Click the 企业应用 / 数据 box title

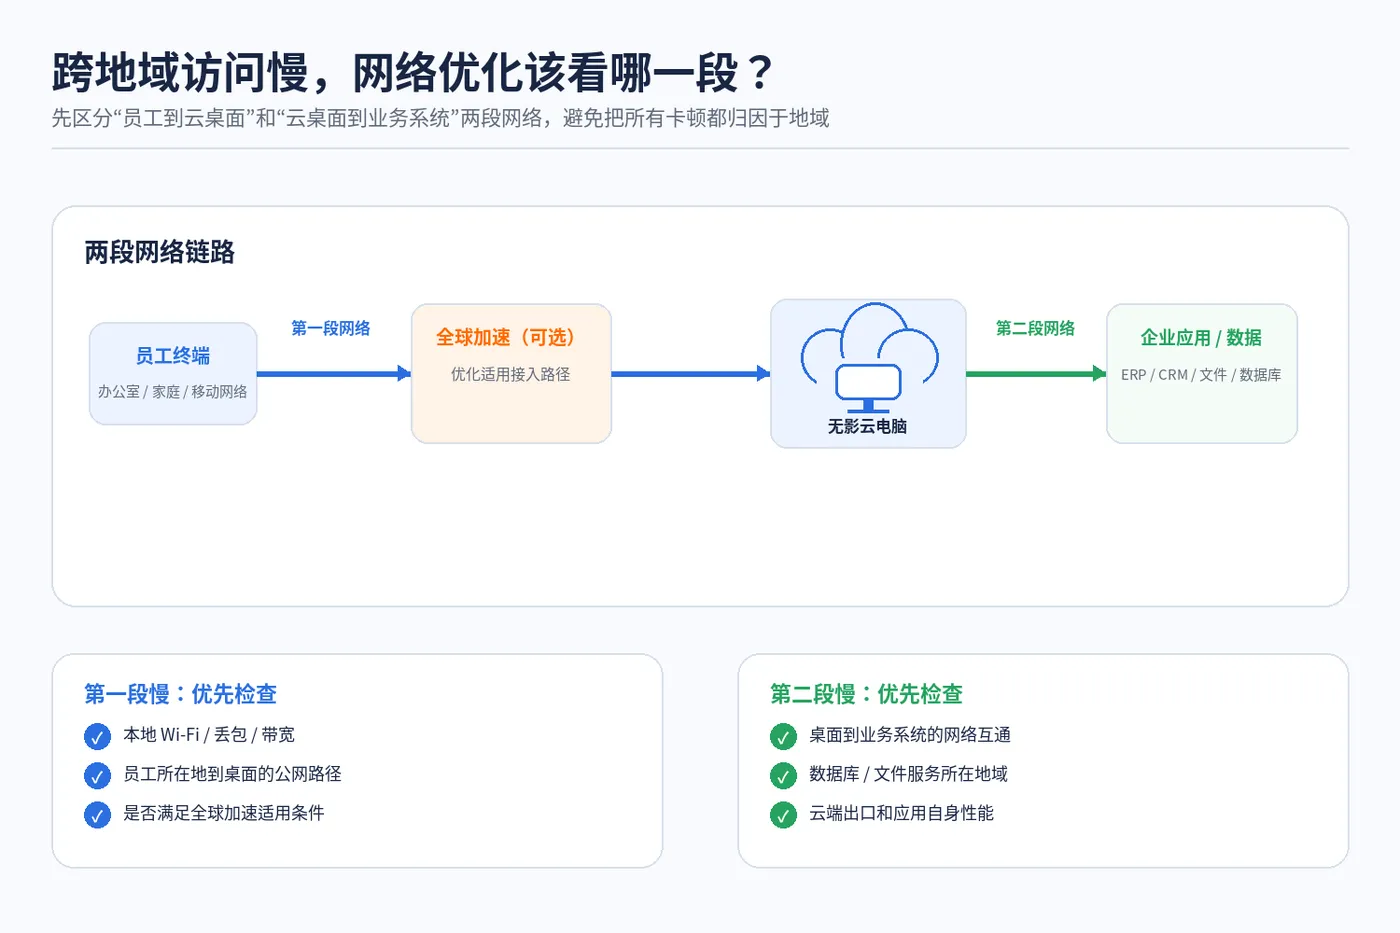point(1202,337)
